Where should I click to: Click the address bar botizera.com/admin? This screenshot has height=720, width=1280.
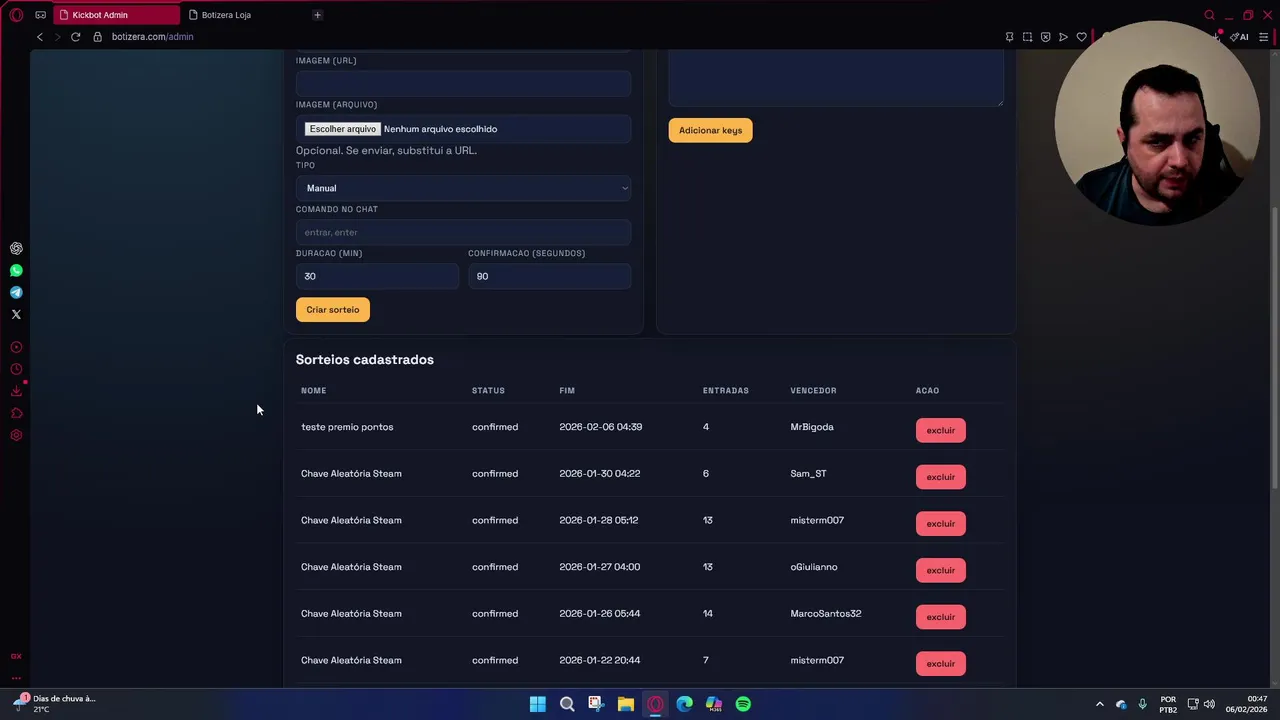[x=152, y=37]
